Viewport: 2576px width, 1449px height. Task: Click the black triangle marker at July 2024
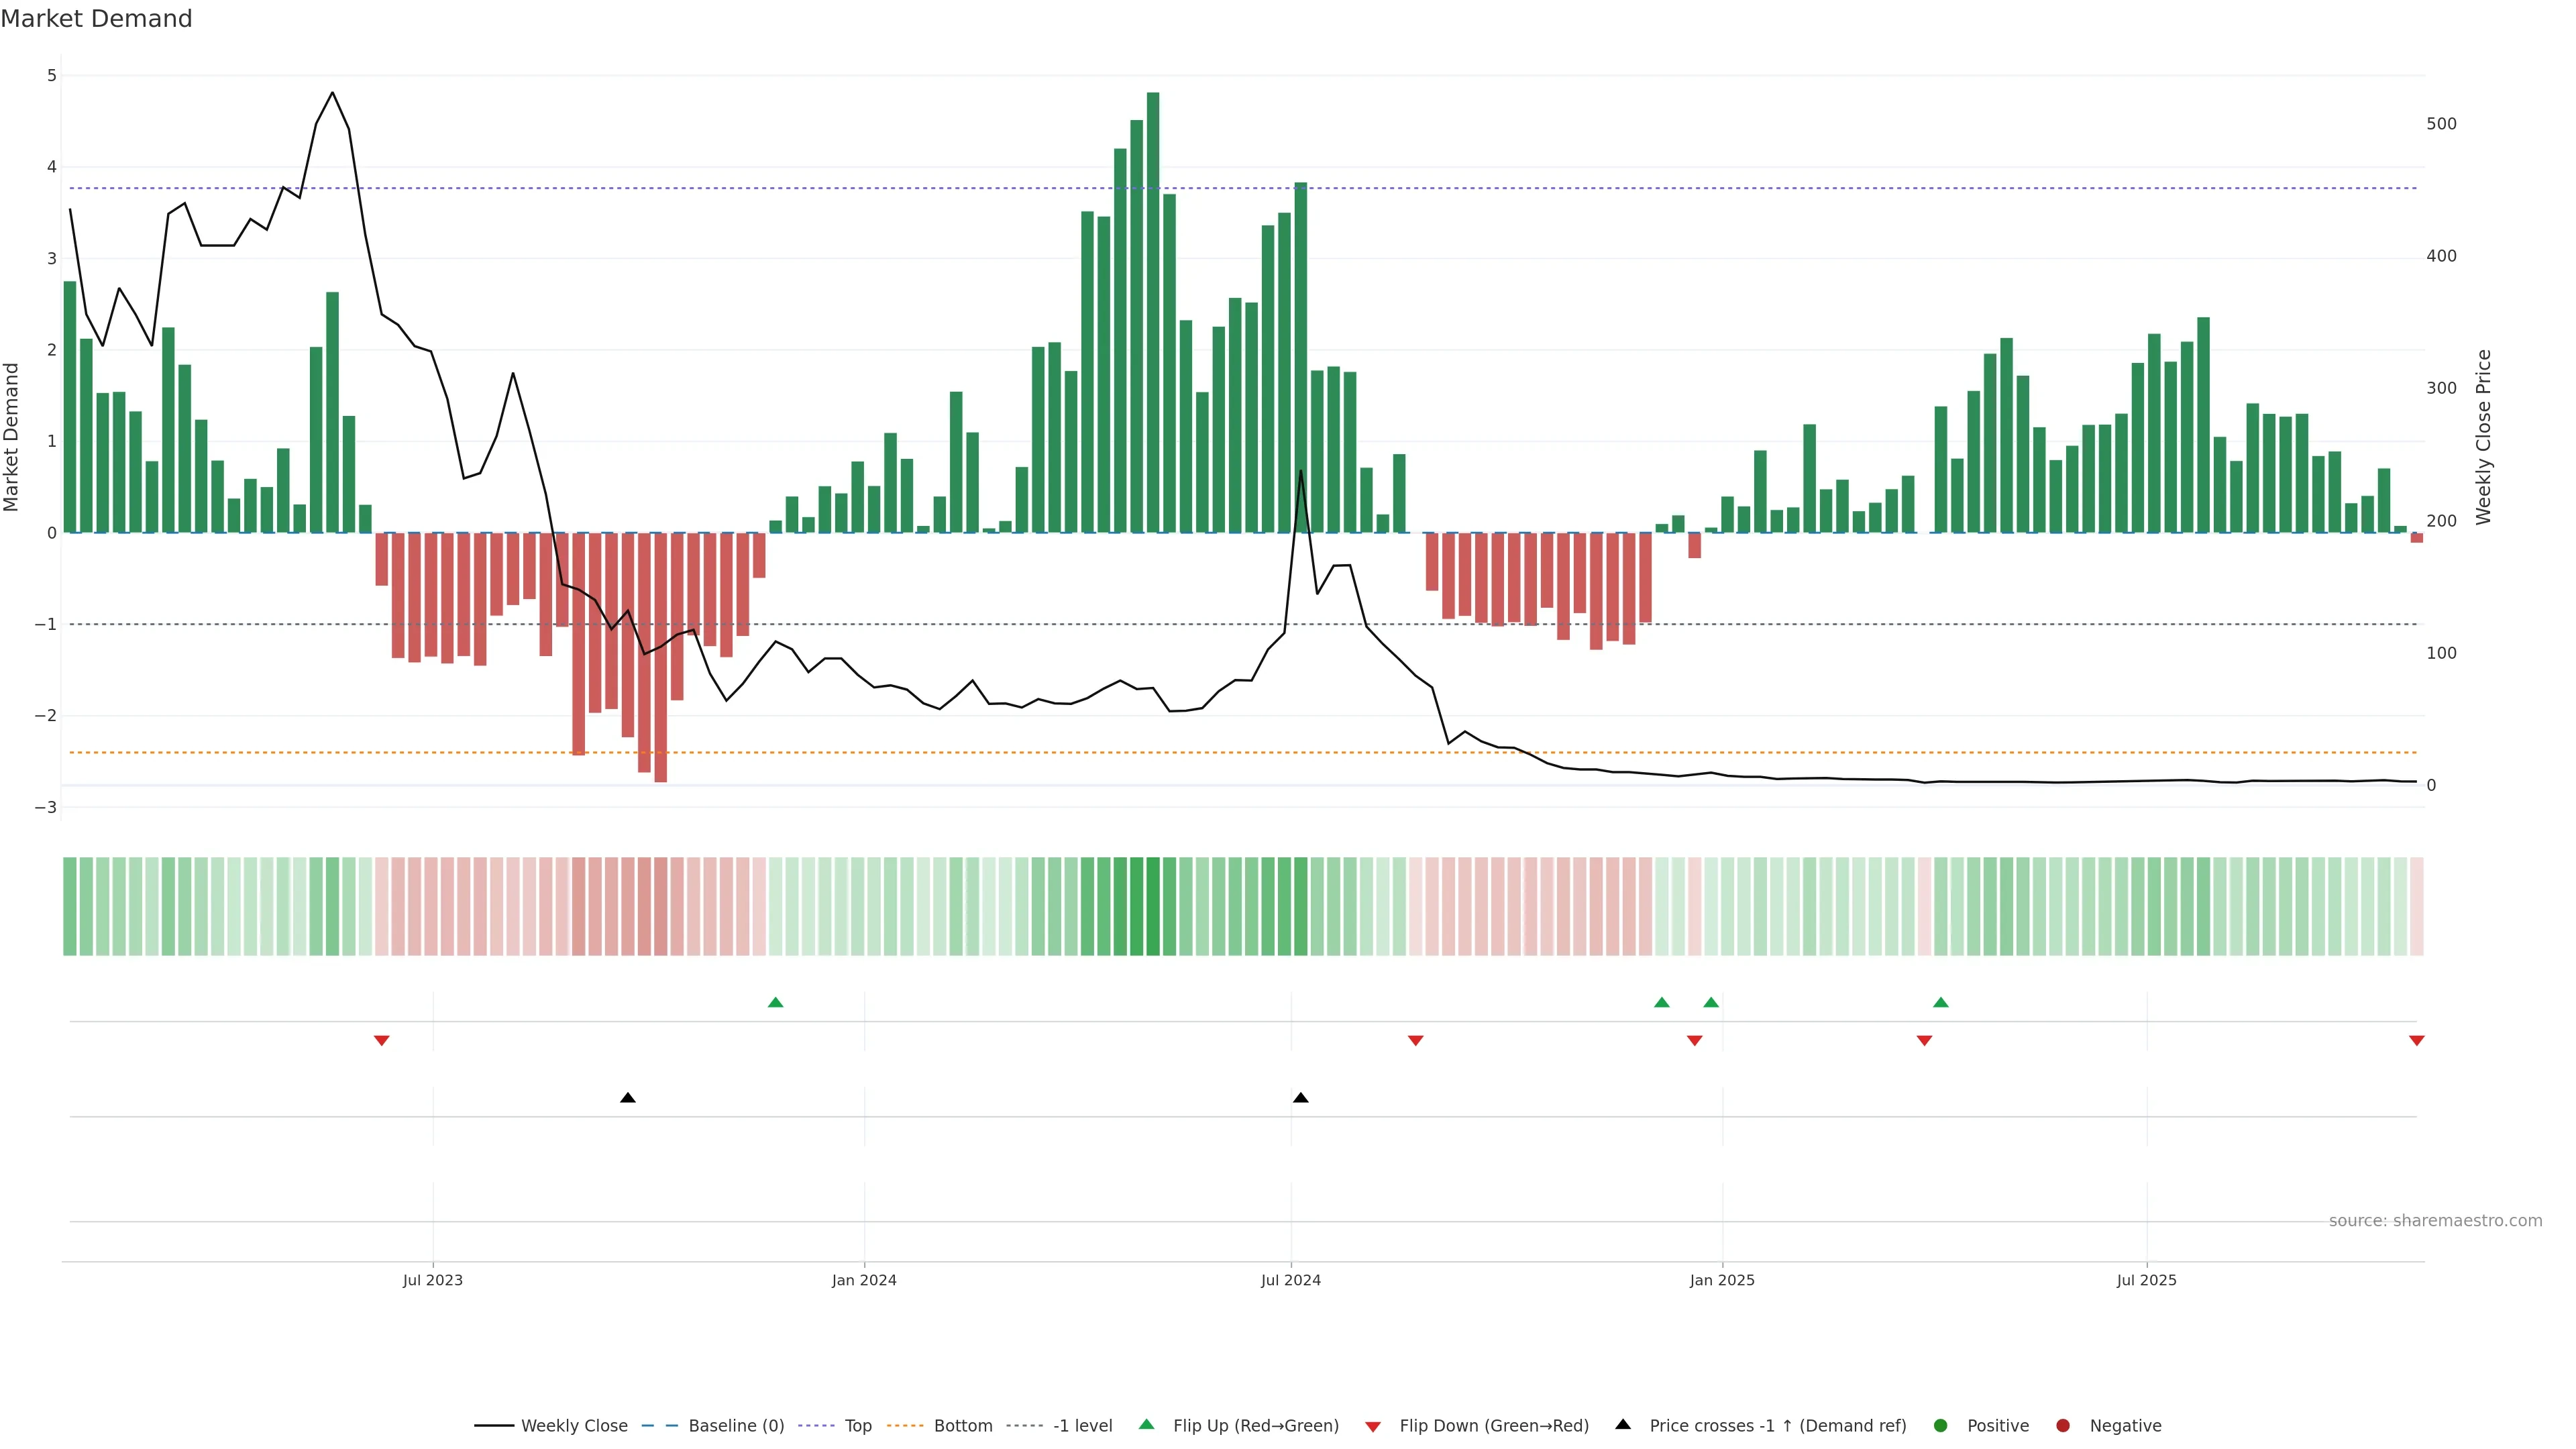click(x=1300, y=1098)
